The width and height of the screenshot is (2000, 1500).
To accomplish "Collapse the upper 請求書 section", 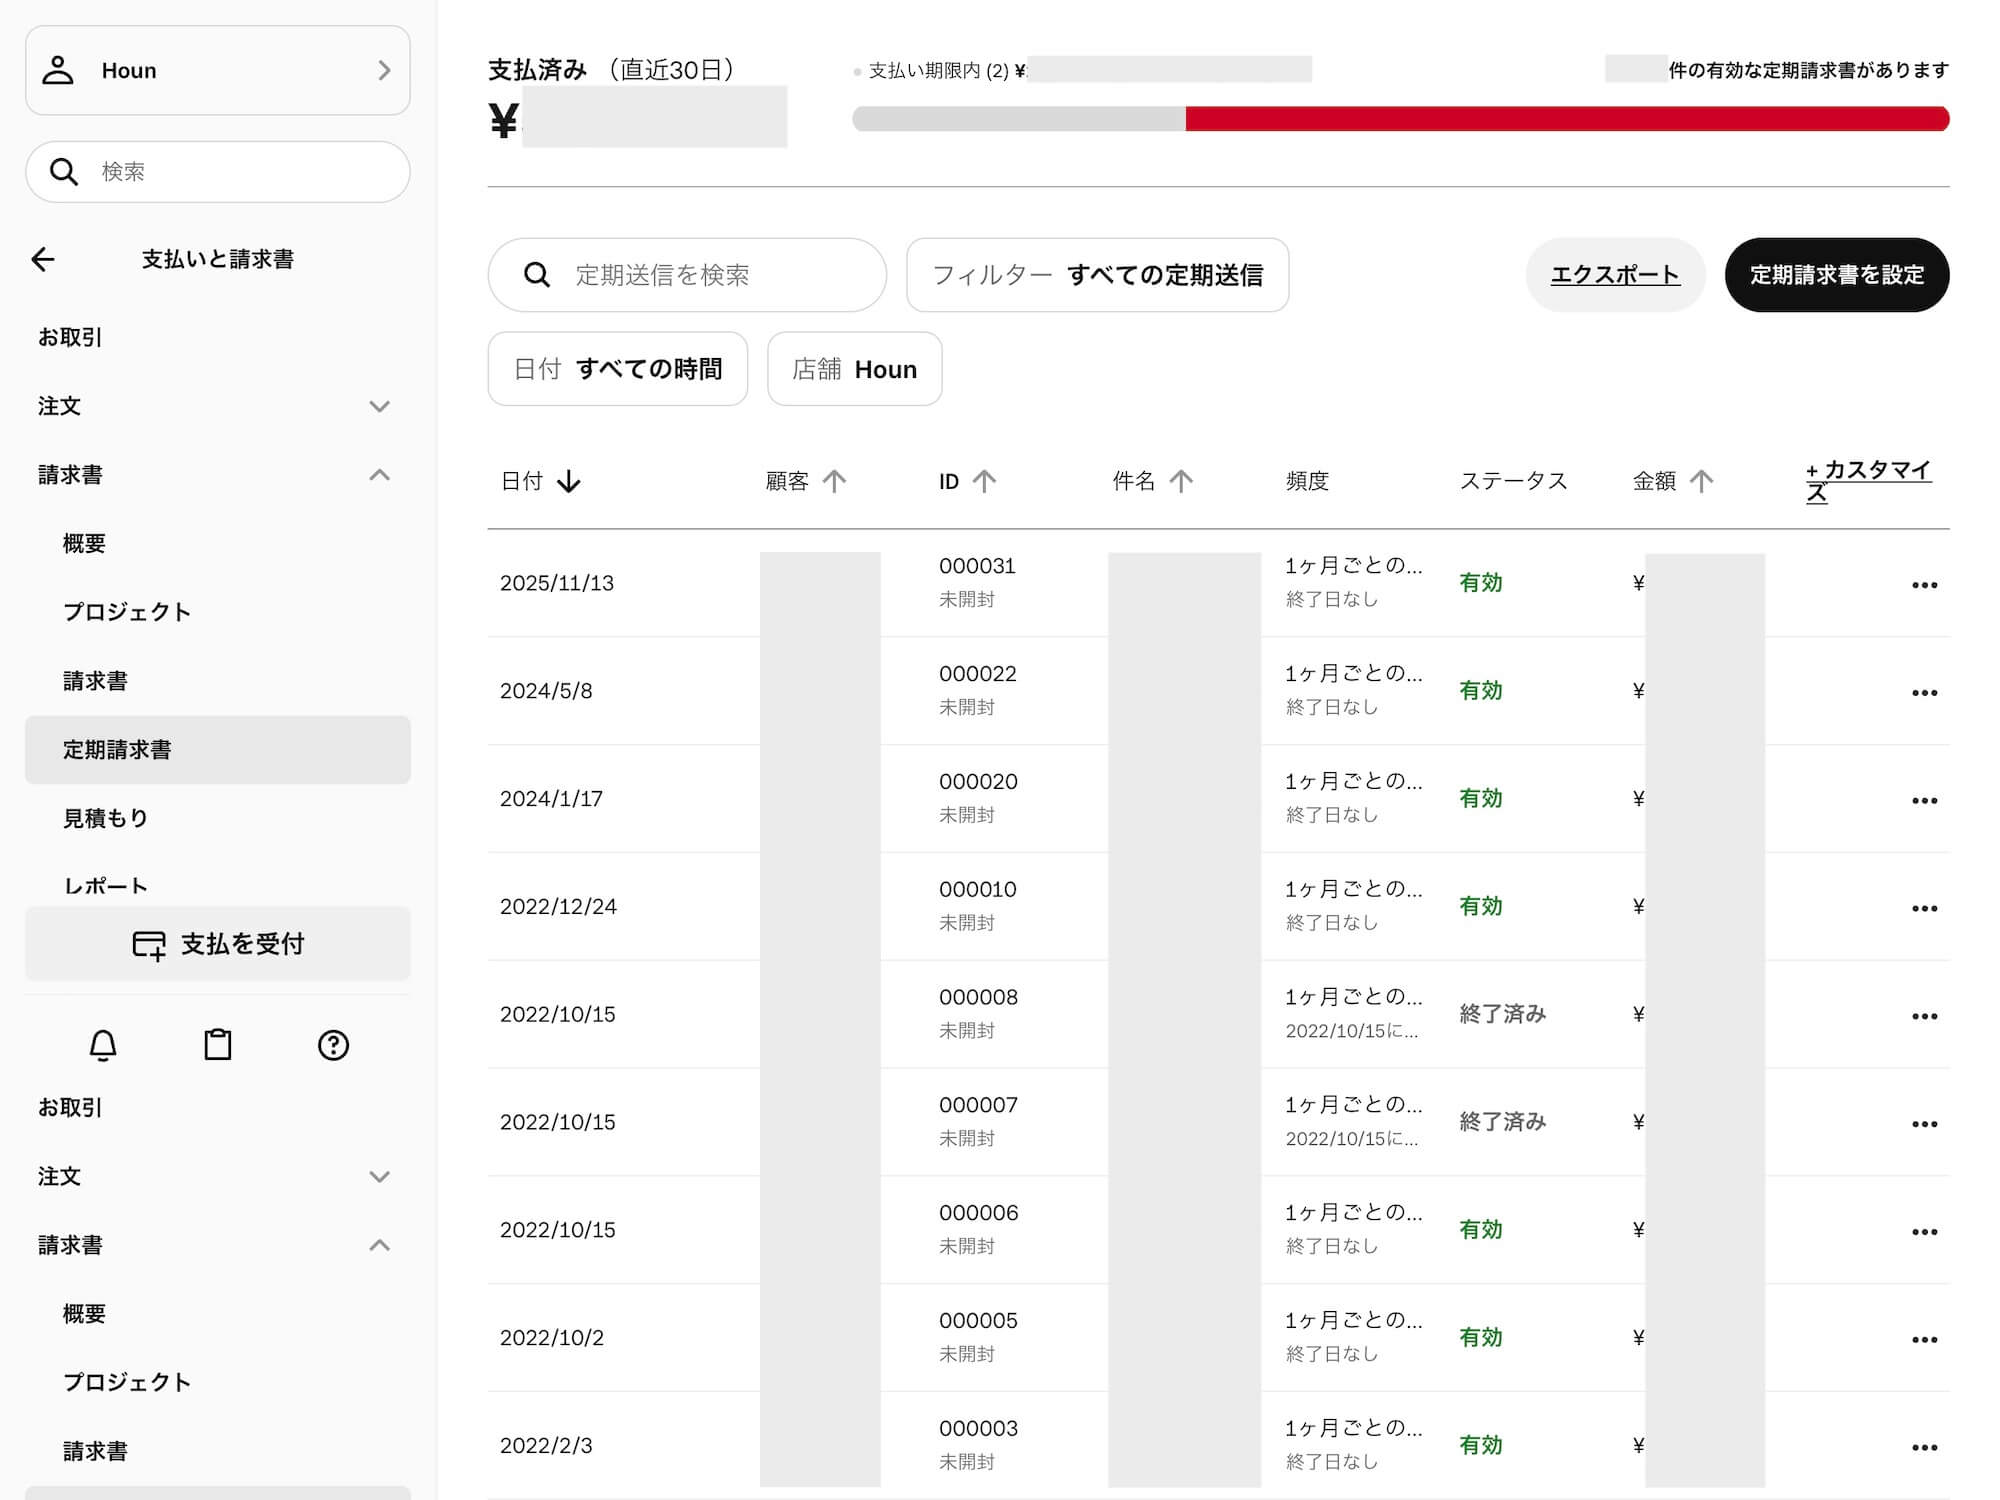I will coord(379,475).
